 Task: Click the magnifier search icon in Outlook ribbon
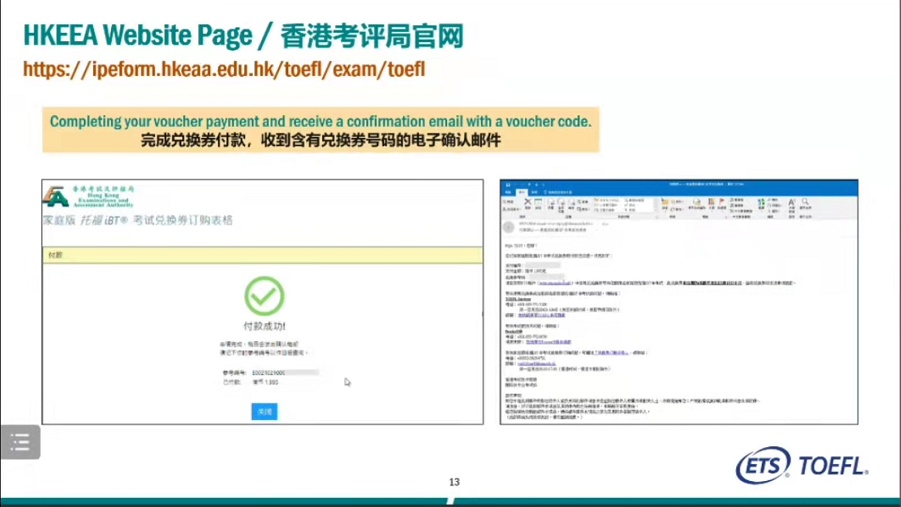pos(805,202)
